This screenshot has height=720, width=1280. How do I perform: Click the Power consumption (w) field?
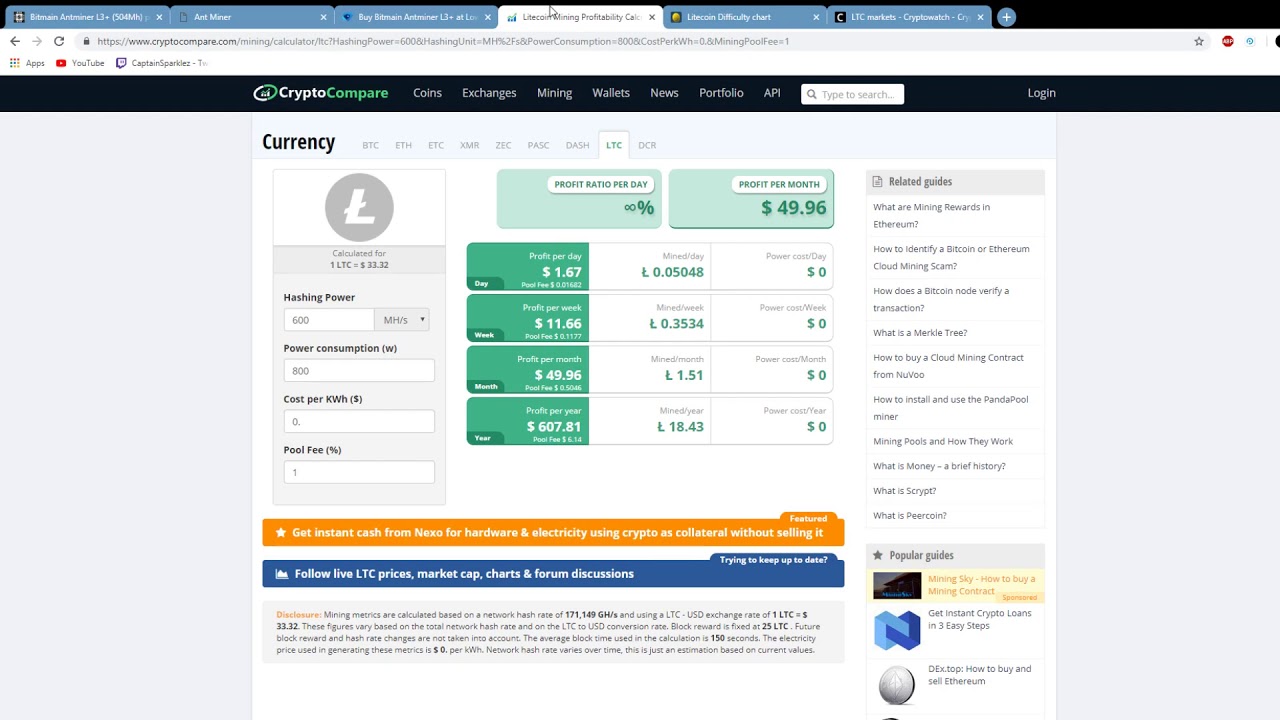(359, 370)
